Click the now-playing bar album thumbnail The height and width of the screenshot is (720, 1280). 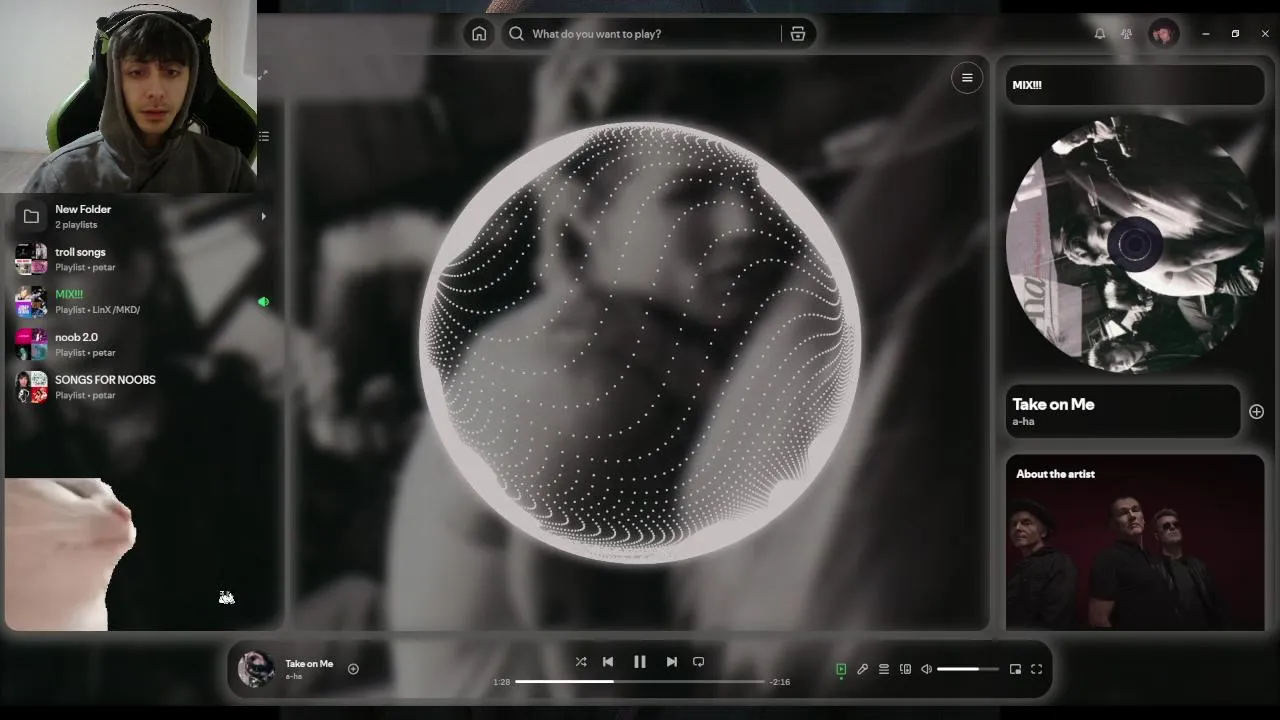[256, 669]
